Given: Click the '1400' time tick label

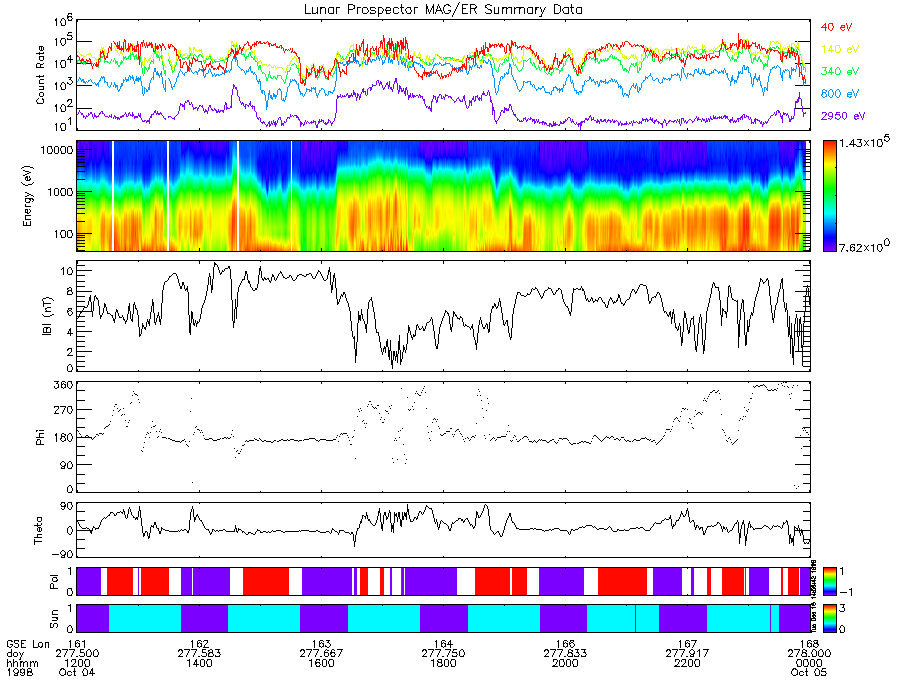Looking at the screenshot, I should tap(199, 663).
